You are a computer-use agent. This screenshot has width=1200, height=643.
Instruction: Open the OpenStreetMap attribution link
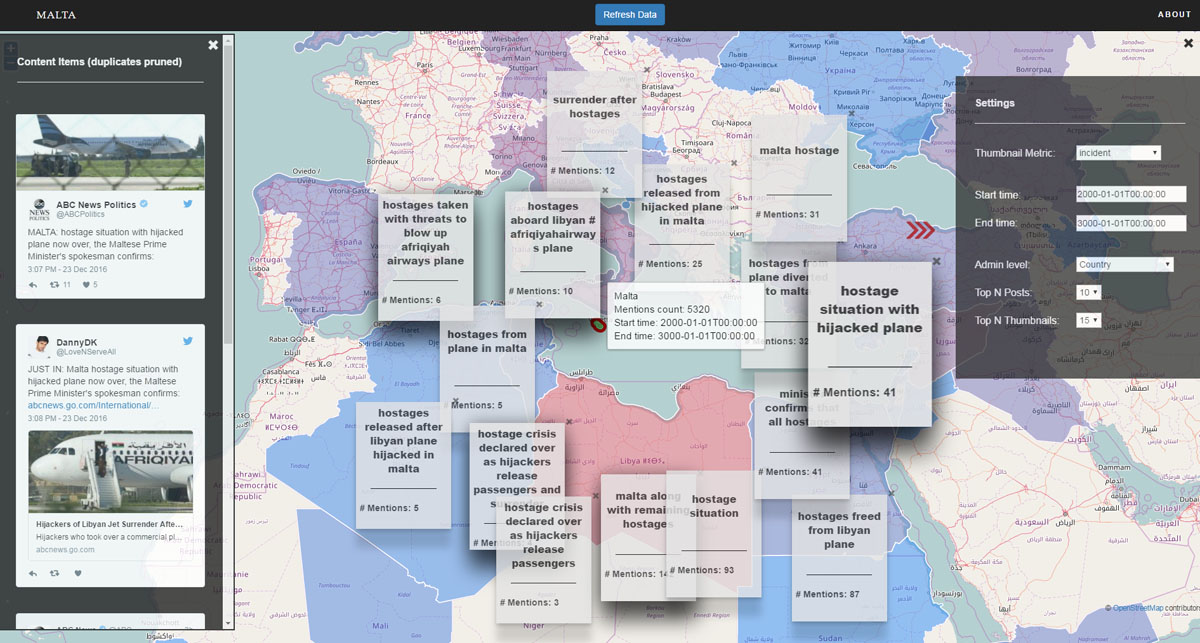point(1138,608)
